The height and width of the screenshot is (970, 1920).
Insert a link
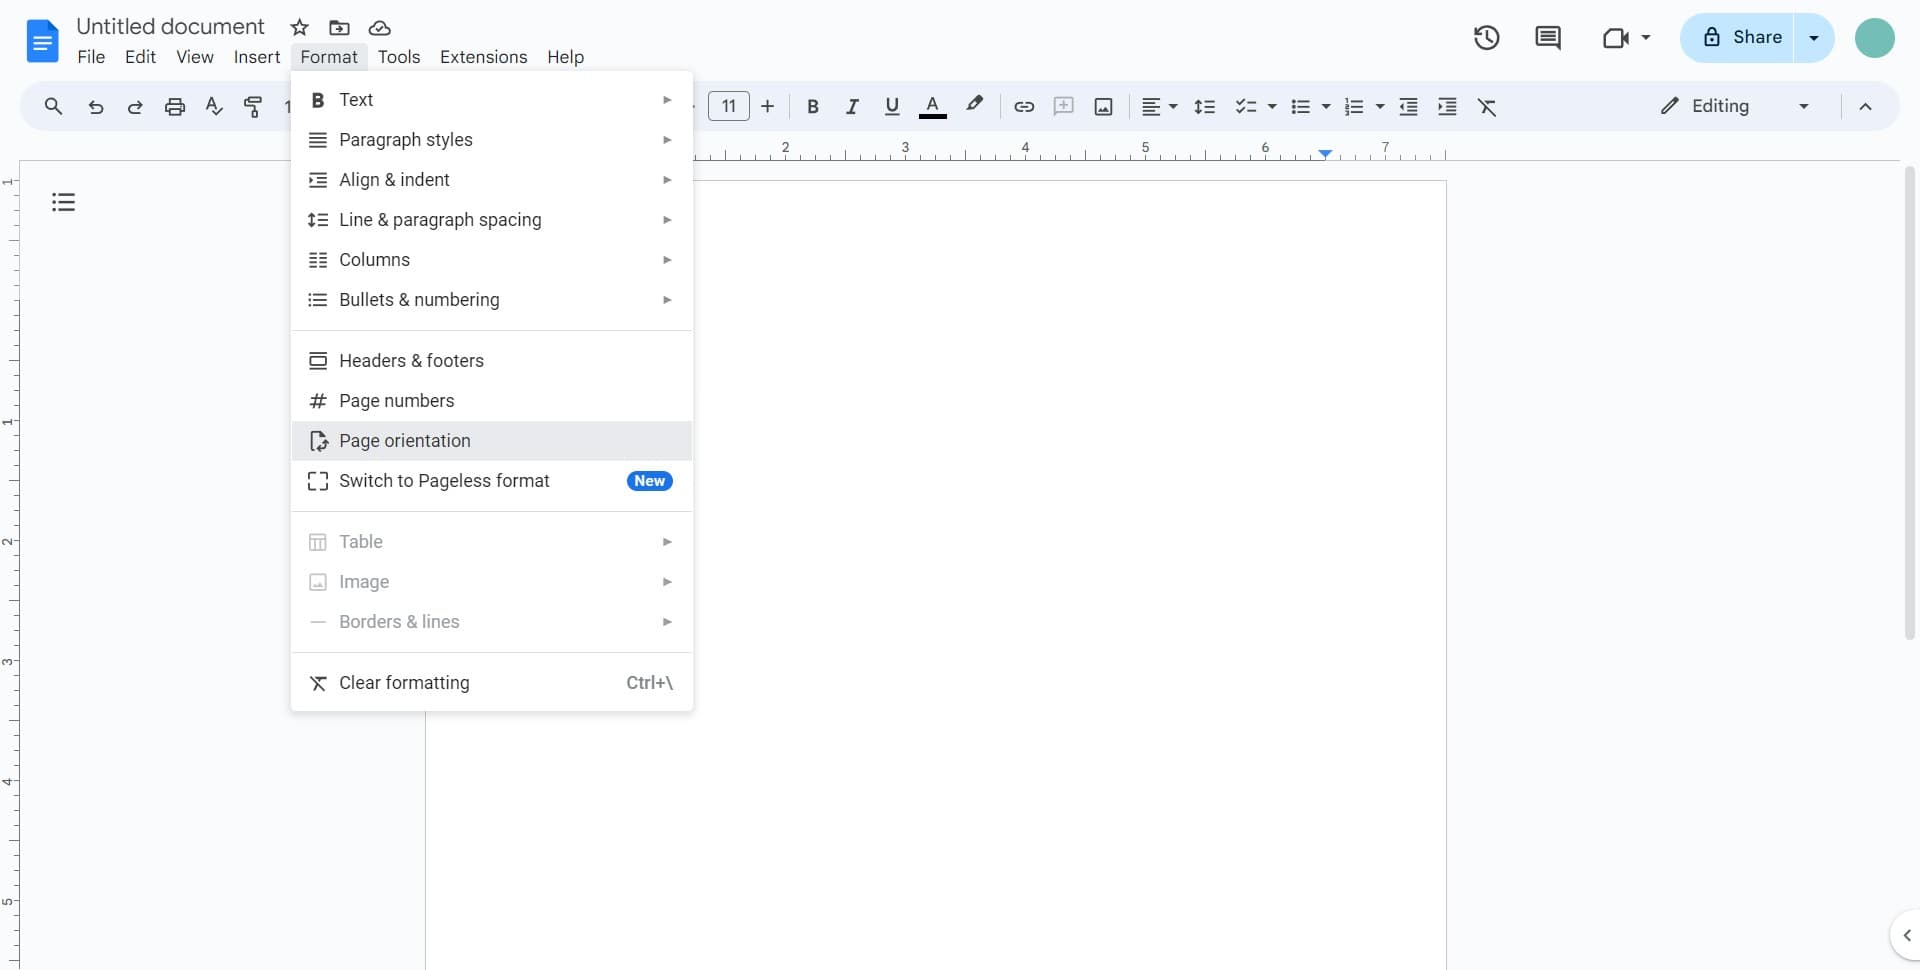click(1023, 106)
